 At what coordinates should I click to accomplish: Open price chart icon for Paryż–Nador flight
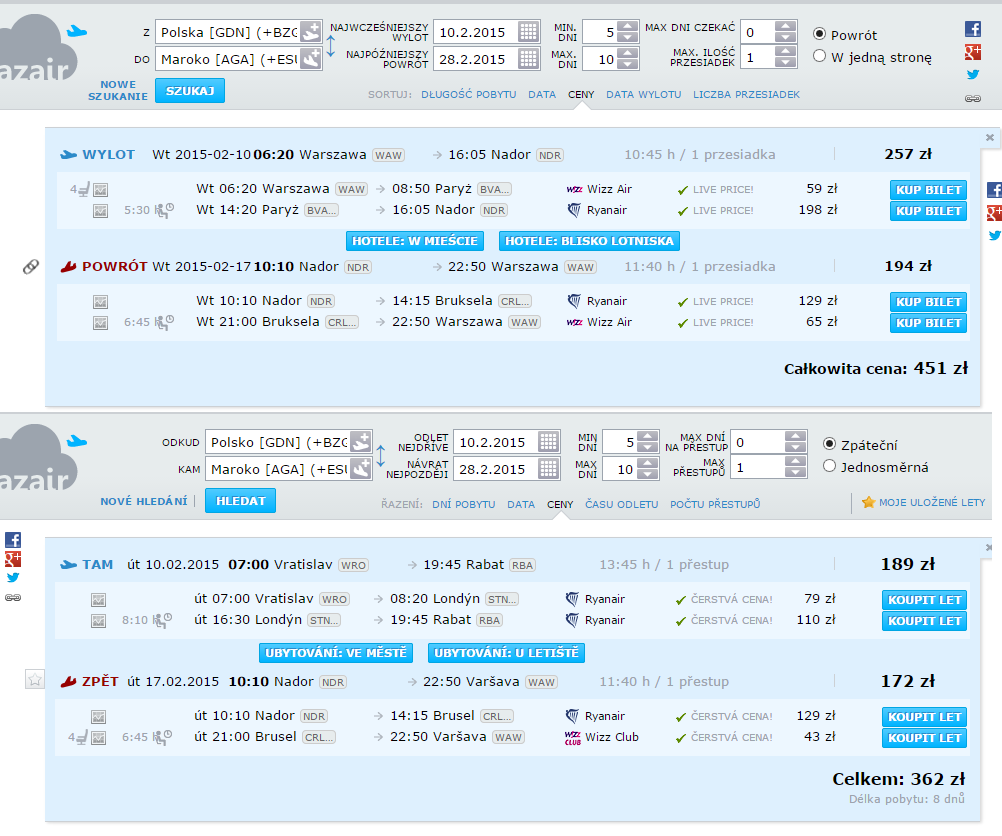pos(100,211)
